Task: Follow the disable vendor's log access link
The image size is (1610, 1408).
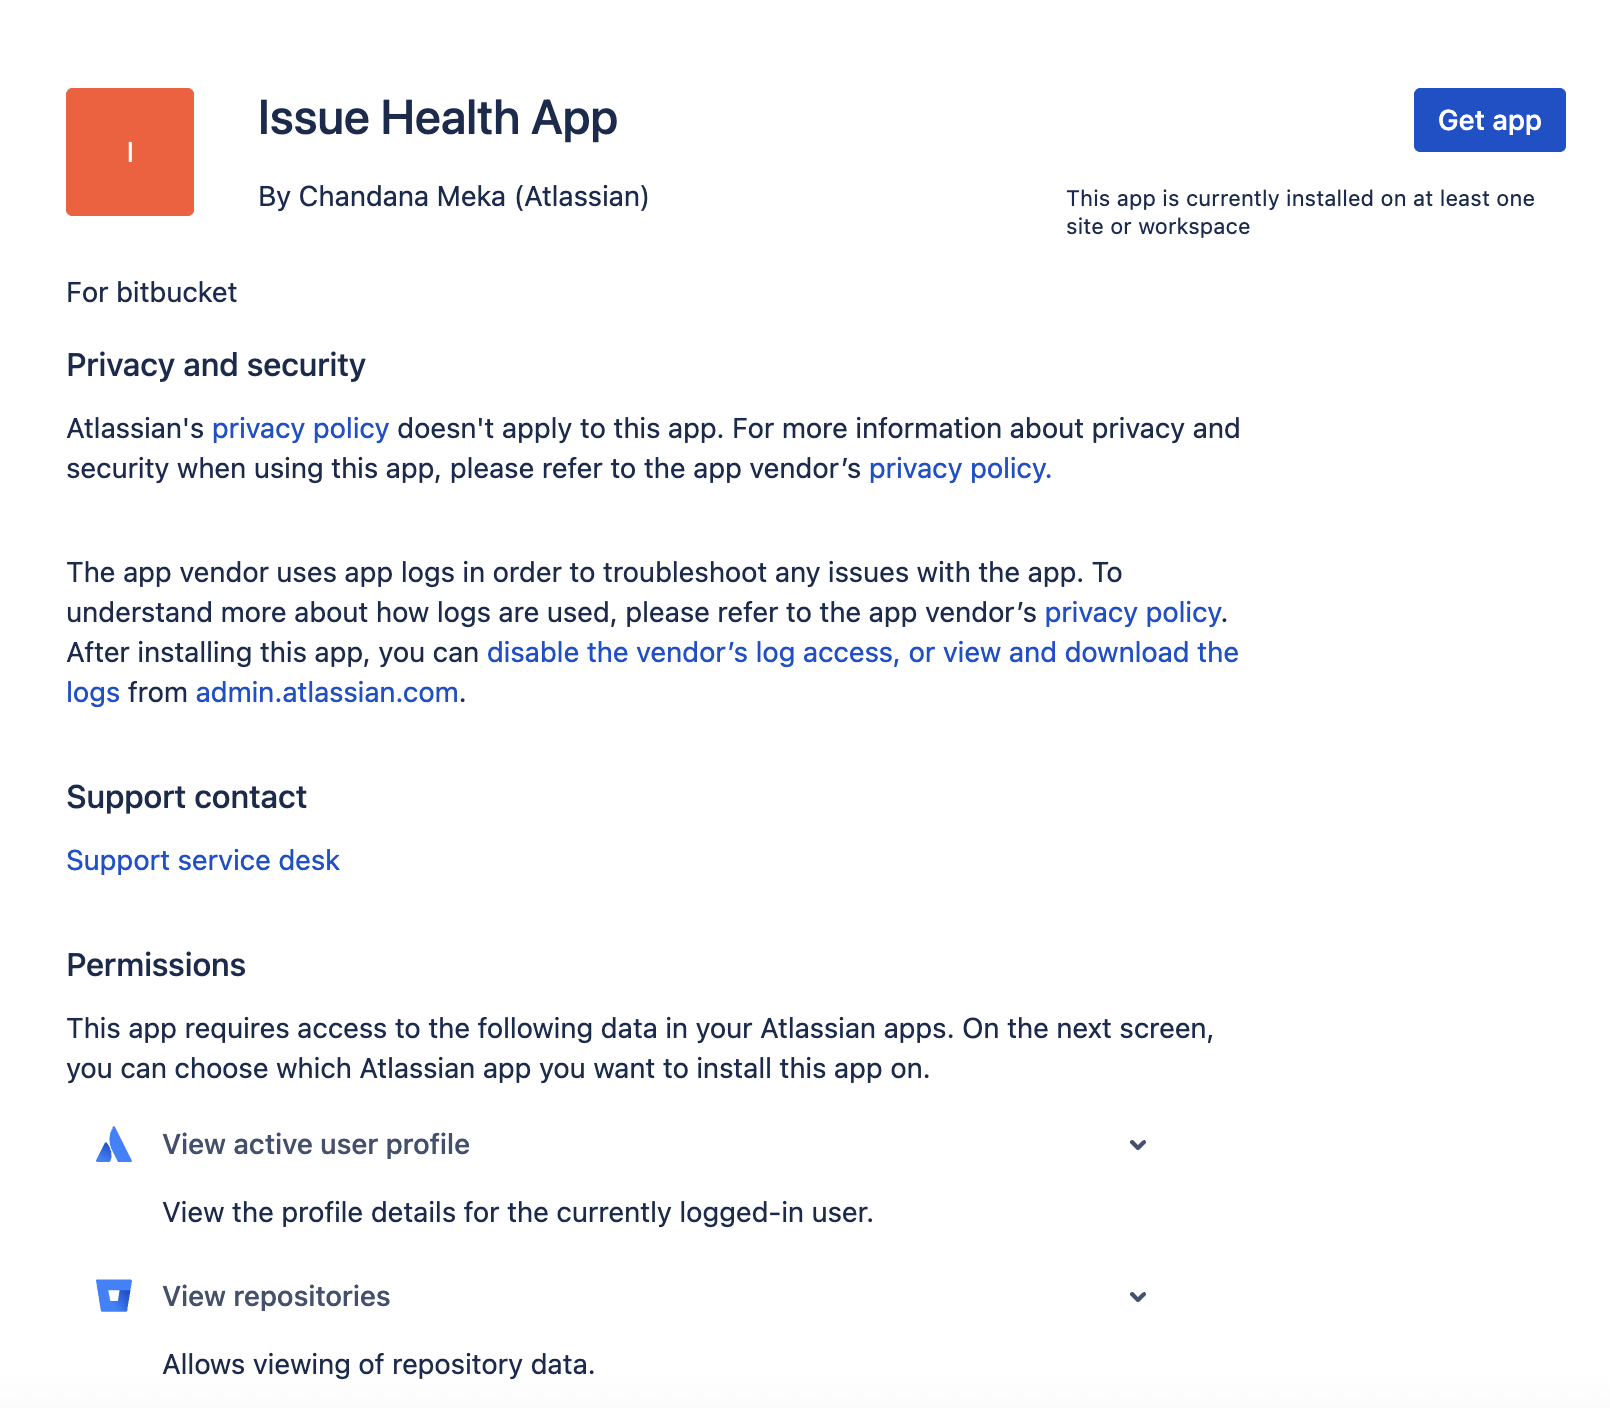Action: pyautogui.click(x=862, y=652)
